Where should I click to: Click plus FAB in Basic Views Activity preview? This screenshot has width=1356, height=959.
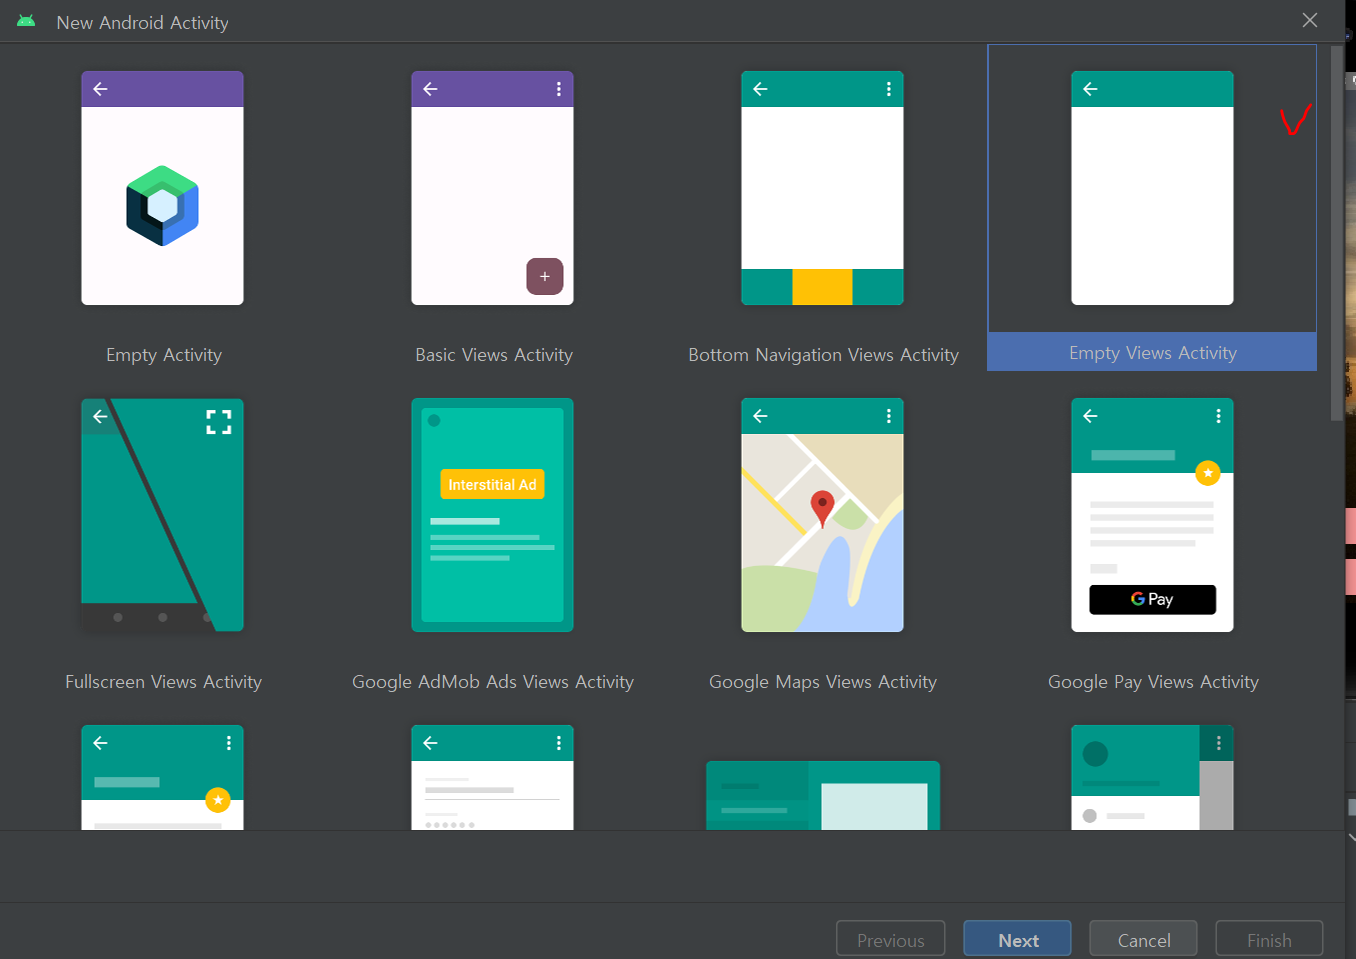coord(545,276)
